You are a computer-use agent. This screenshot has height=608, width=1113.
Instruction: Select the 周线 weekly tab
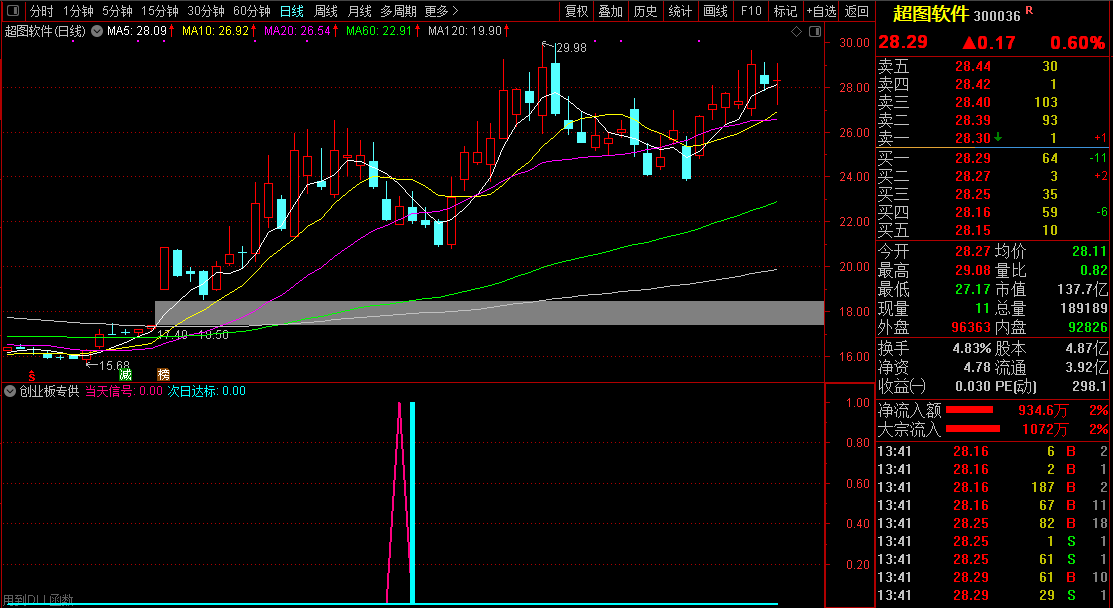click(326, 12)
